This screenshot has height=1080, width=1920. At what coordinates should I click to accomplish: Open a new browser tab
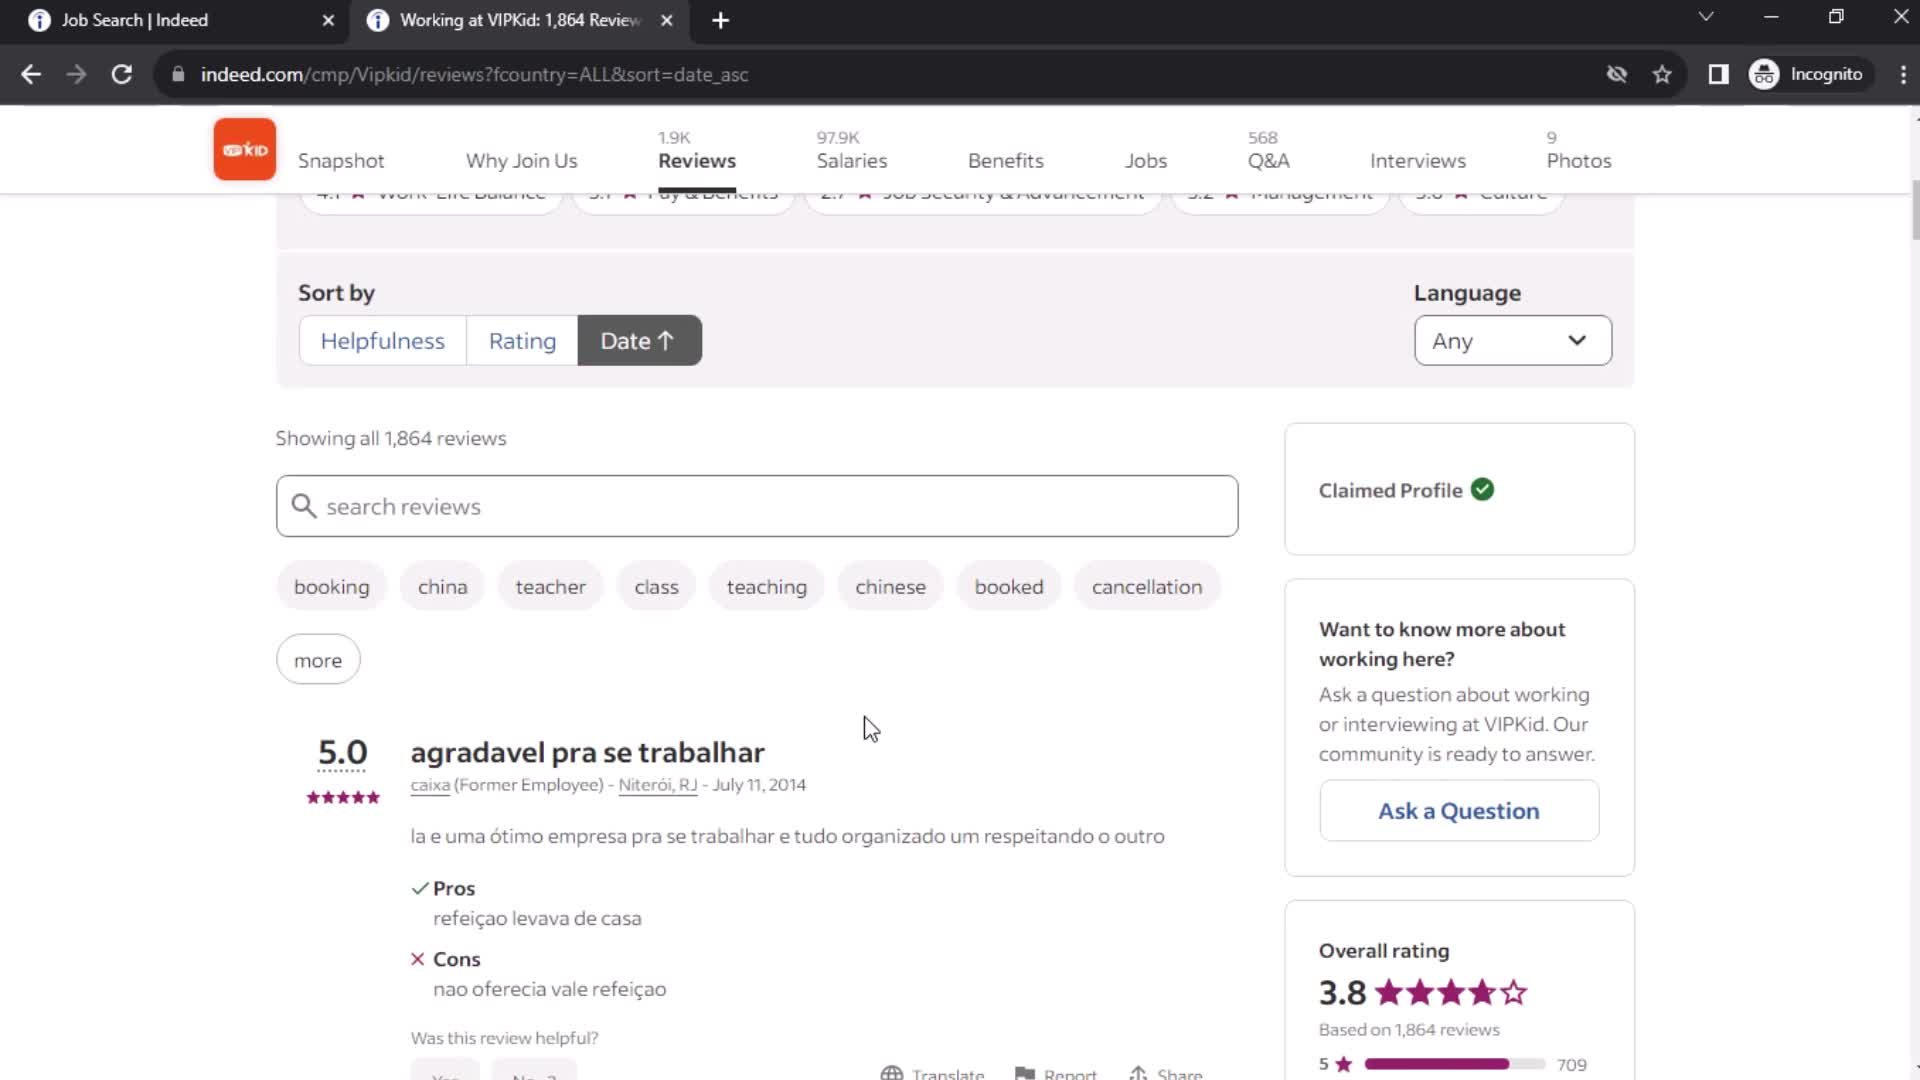720,20
